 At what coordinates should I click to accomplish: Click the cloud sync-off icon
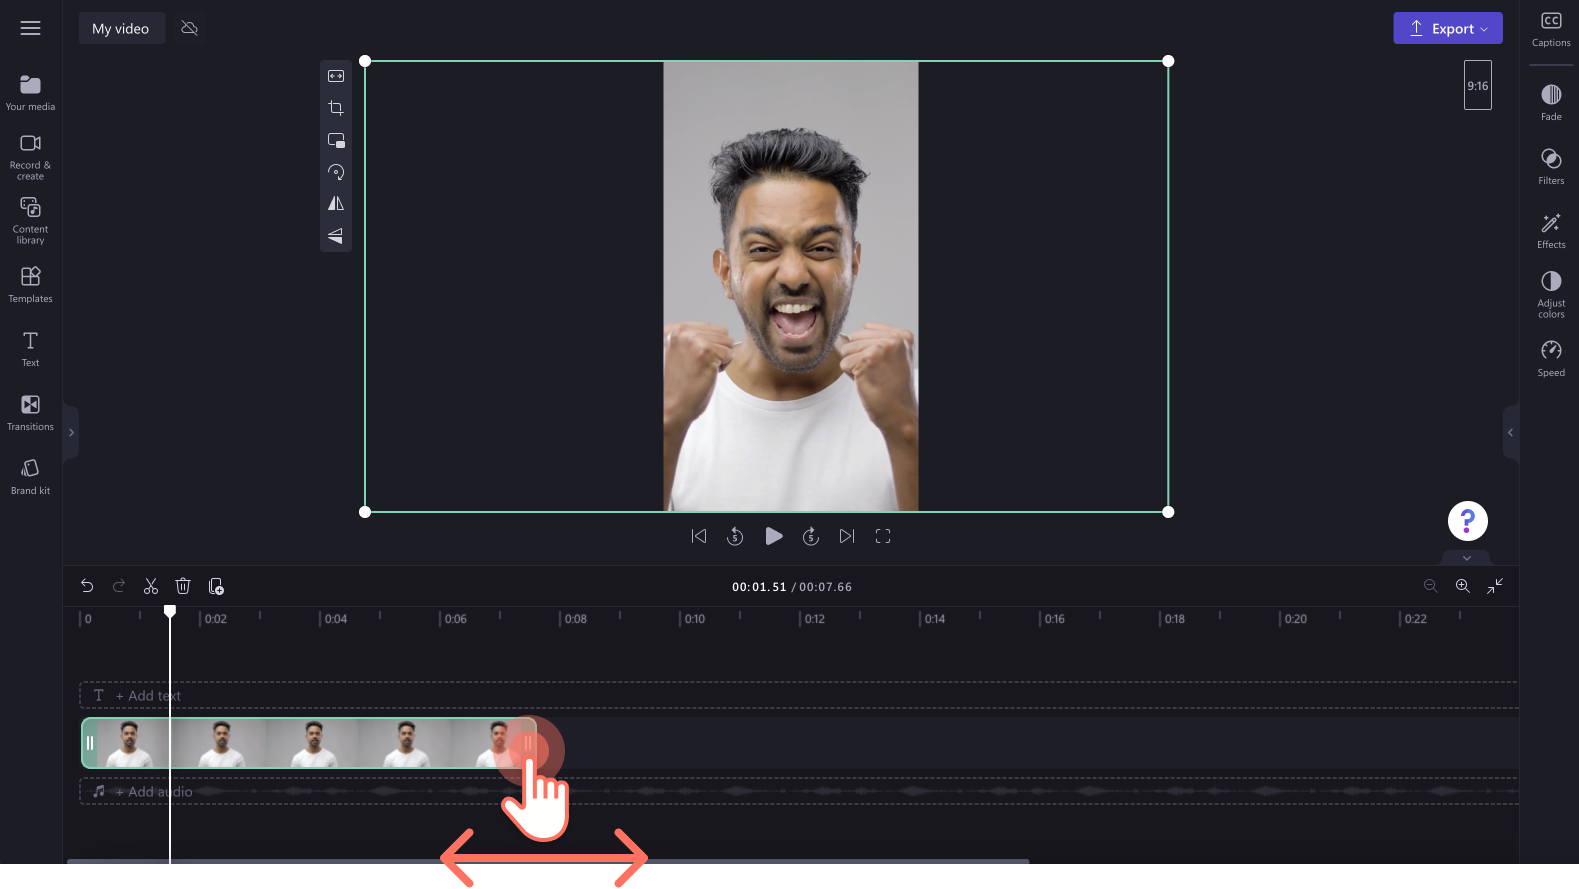189,28
